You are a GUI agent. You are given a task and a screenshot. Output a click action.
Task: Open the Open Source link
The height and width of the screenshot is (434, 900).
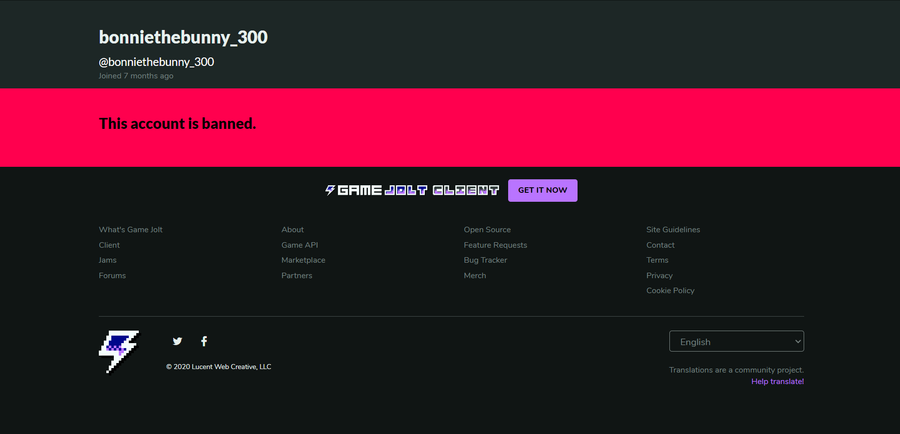[487, 230]
